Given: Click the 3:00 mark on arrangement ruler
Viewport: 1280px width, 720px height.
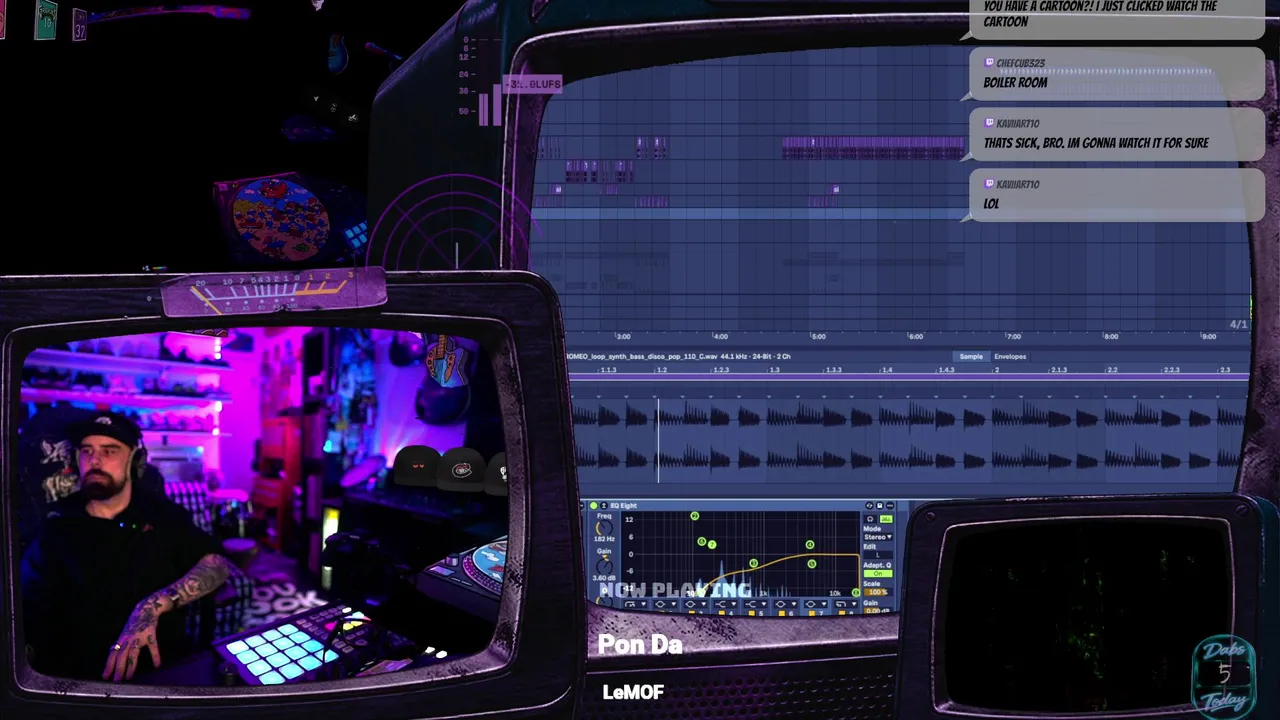Looking at the screenshot, I should coord(623,337).
